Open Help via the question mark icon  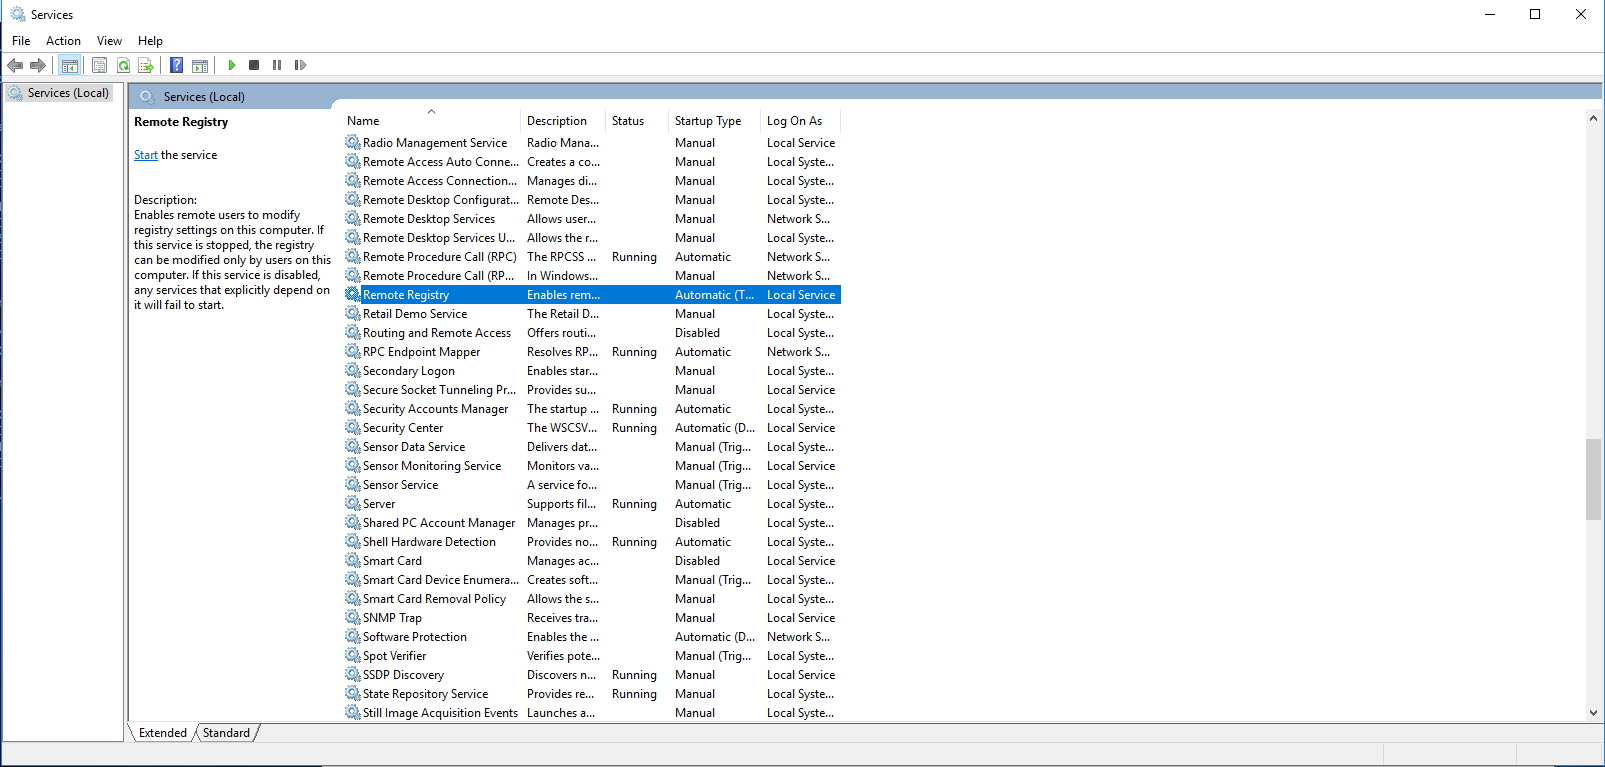[x=176, y=65]
